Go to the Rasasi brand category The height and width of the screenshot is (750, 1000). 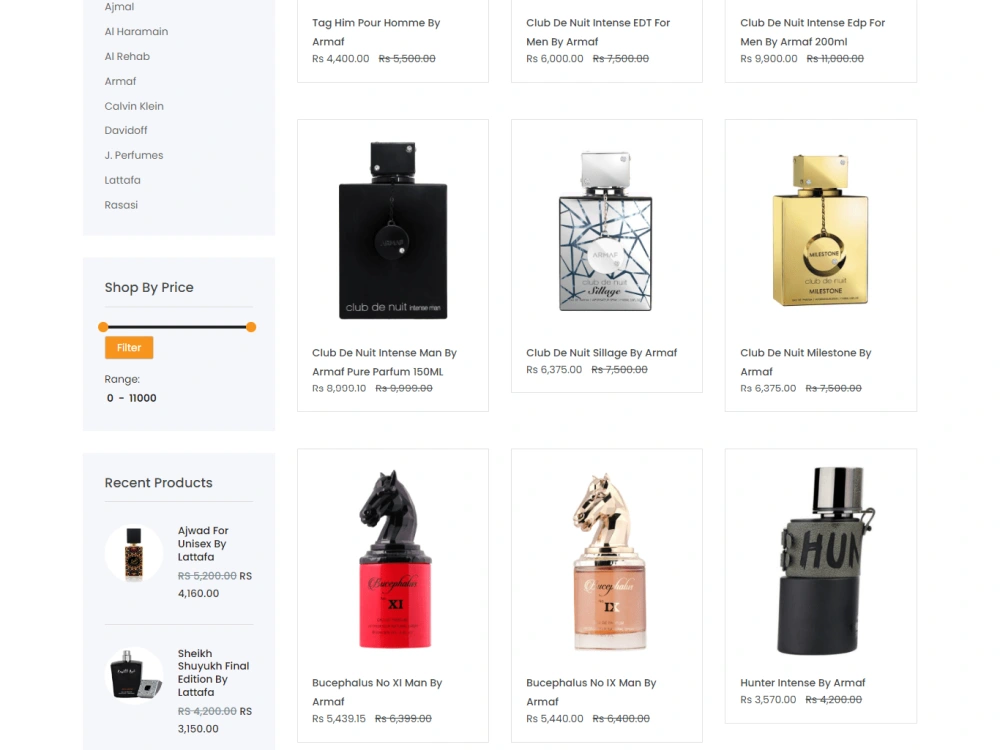coord(121,205)
